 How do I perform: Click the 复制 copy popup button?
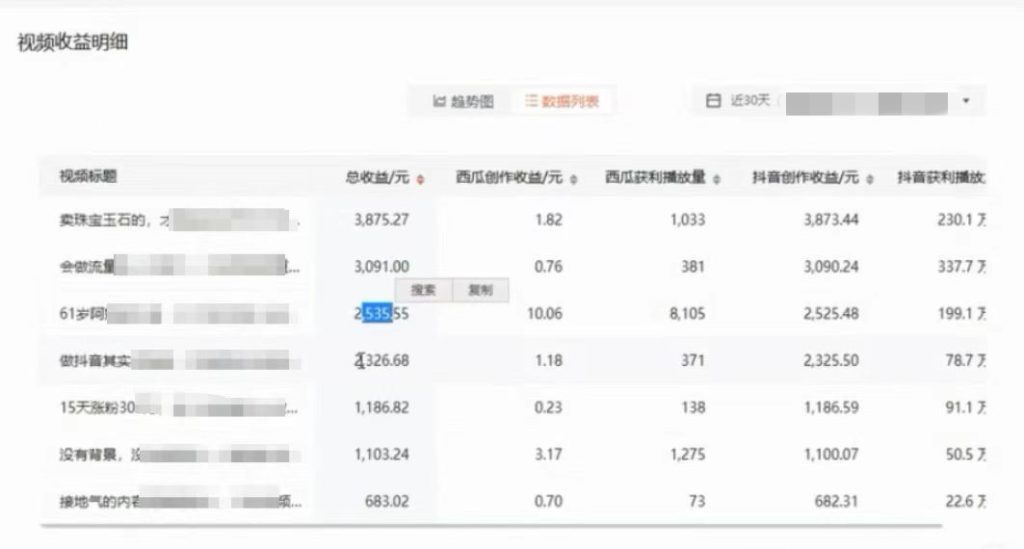(480, 290)
